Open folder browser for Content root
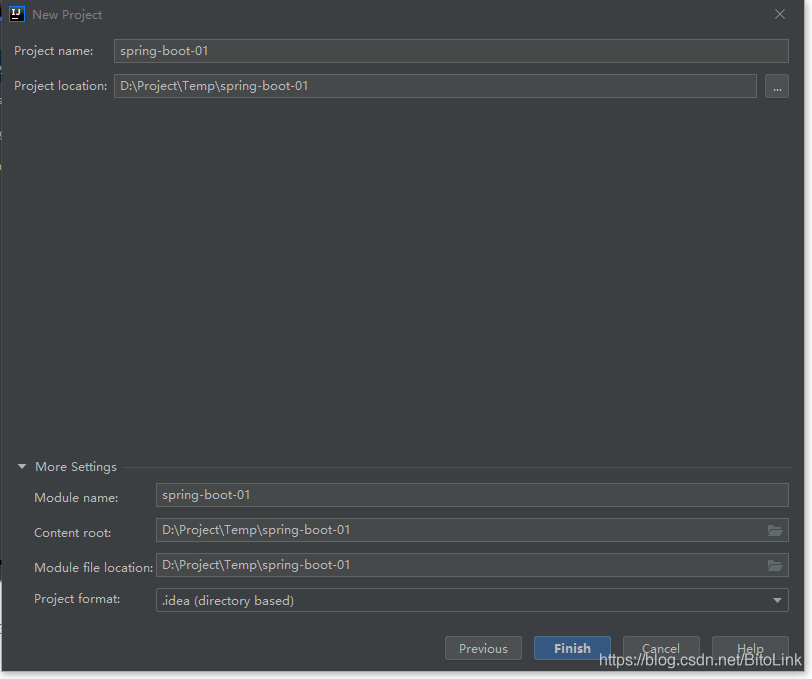 coord(775,530)
